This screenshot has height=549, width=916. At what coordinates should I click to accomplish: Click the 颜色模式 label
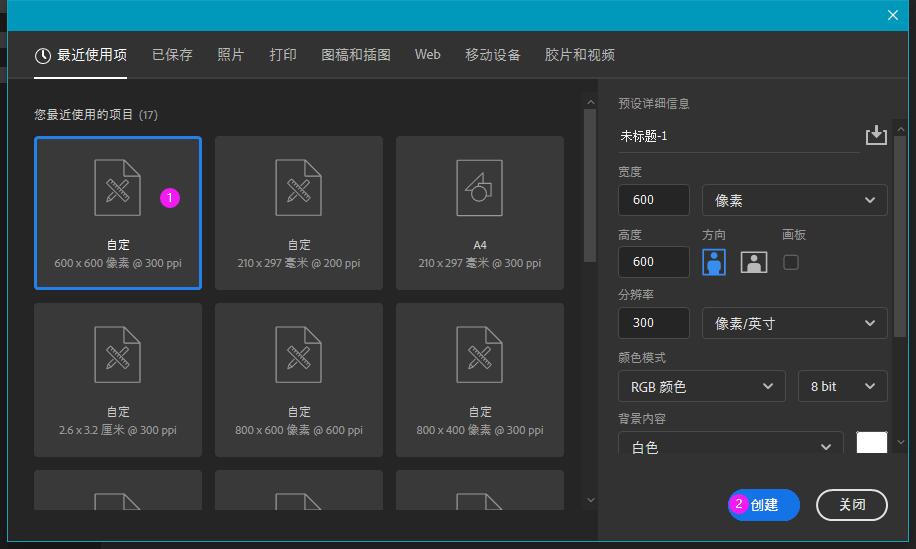point(642,357)
